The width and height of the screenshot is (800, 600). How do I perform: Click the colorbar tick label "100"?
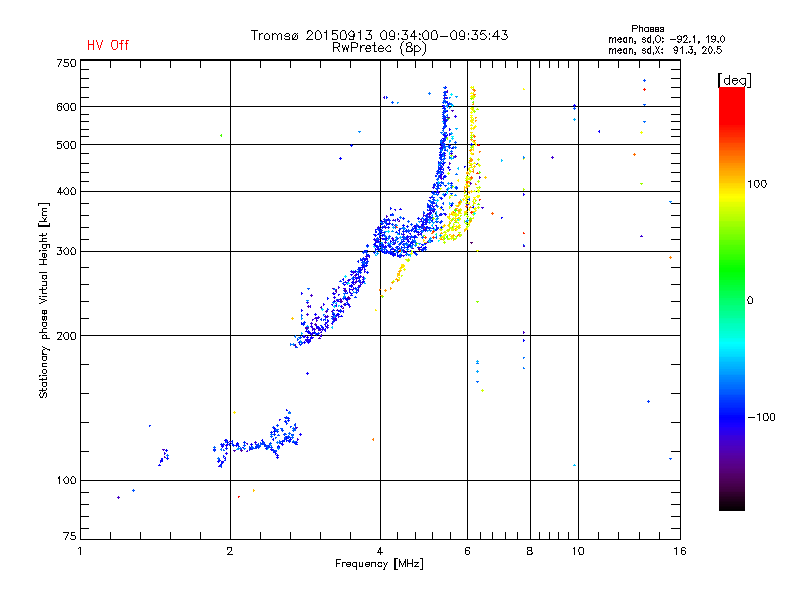[757, 184]
